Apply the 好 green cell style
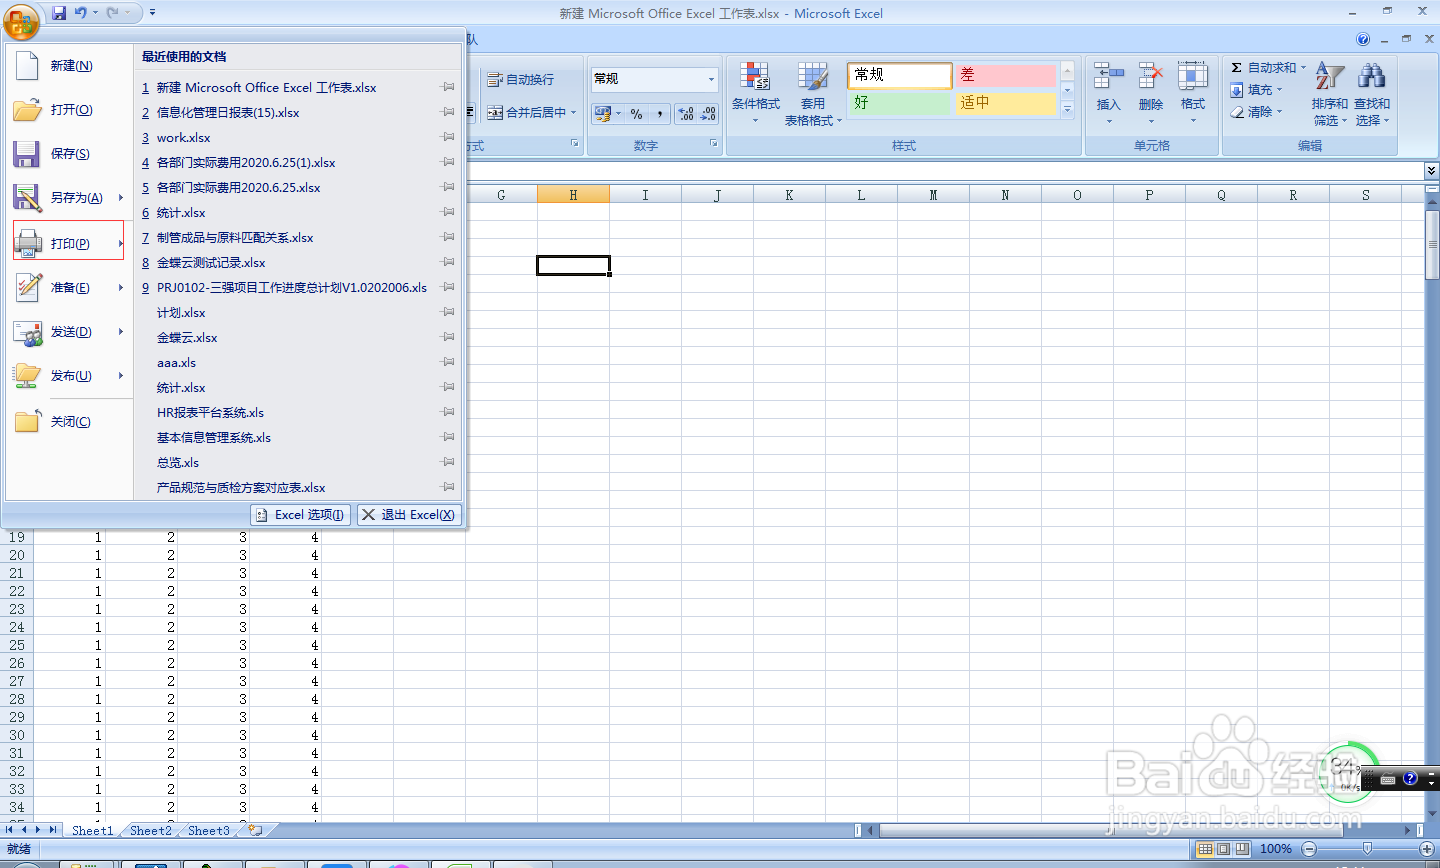Viewport: 1440px width, 868px height. pos(900,103)
